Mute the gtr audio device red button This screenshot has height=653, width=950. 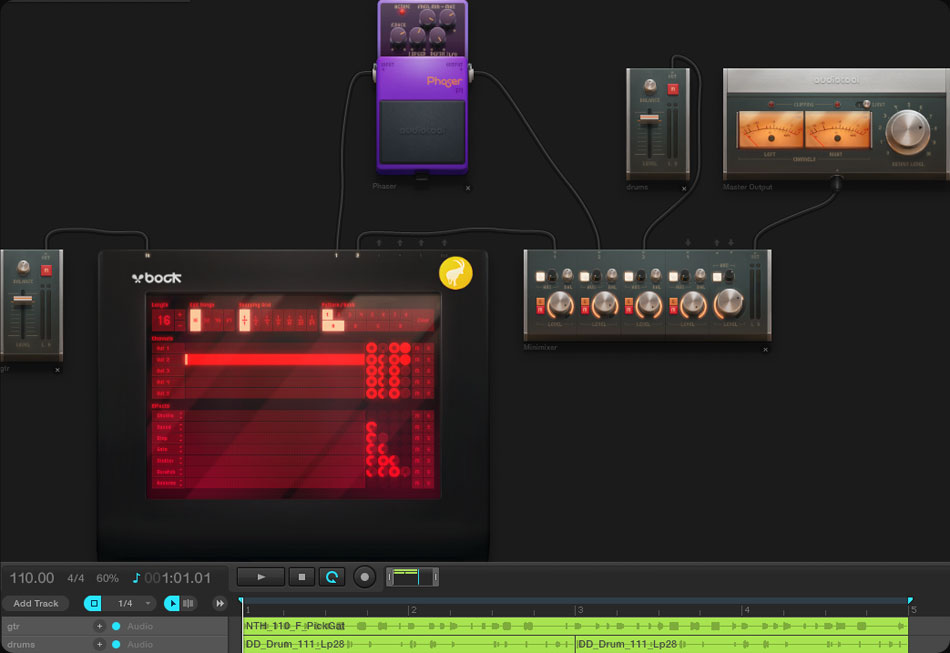[46, 270]
